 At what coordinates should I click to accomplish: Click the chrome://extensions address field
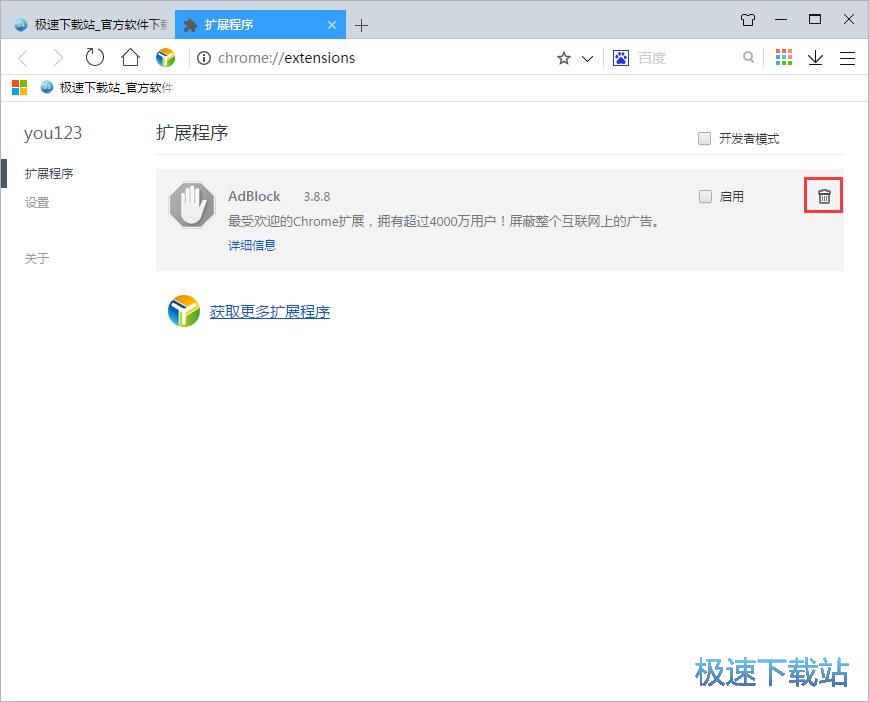click(371, 58)
